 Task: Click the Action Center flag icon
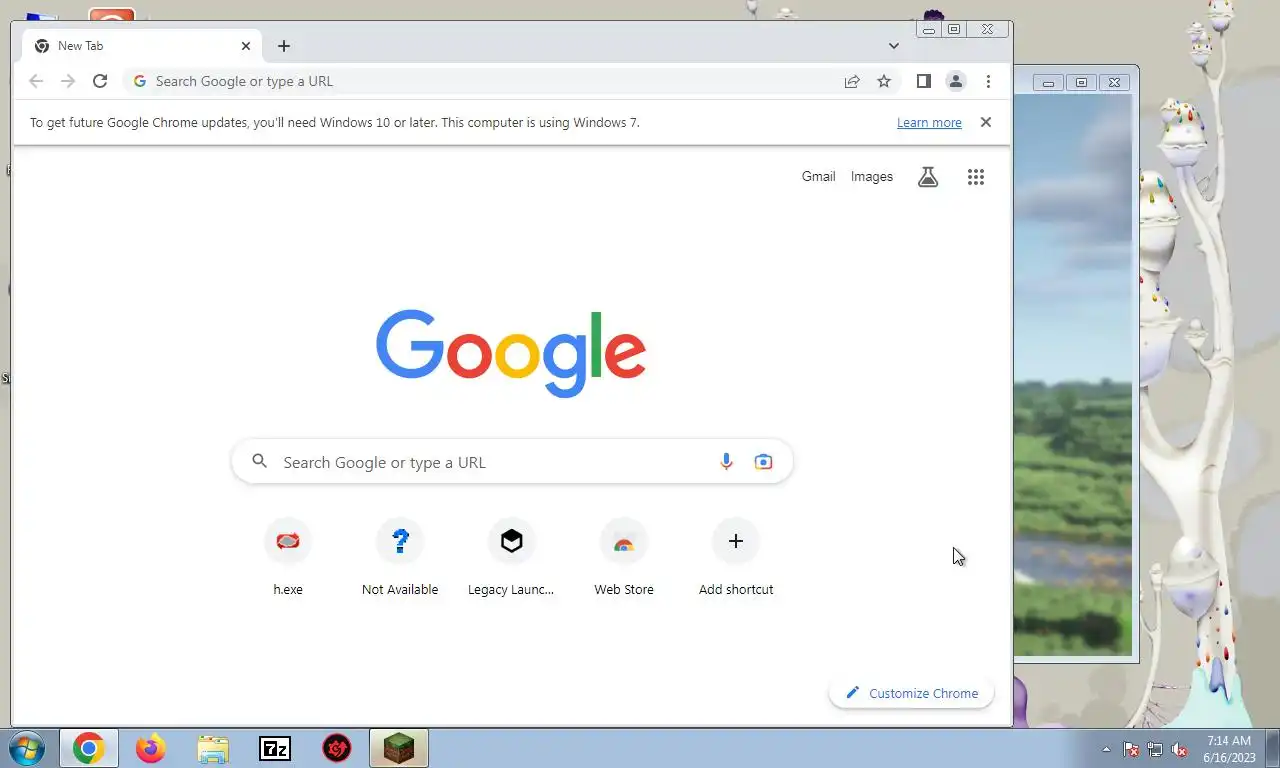pyautogui.click(x=1131, y=749)
